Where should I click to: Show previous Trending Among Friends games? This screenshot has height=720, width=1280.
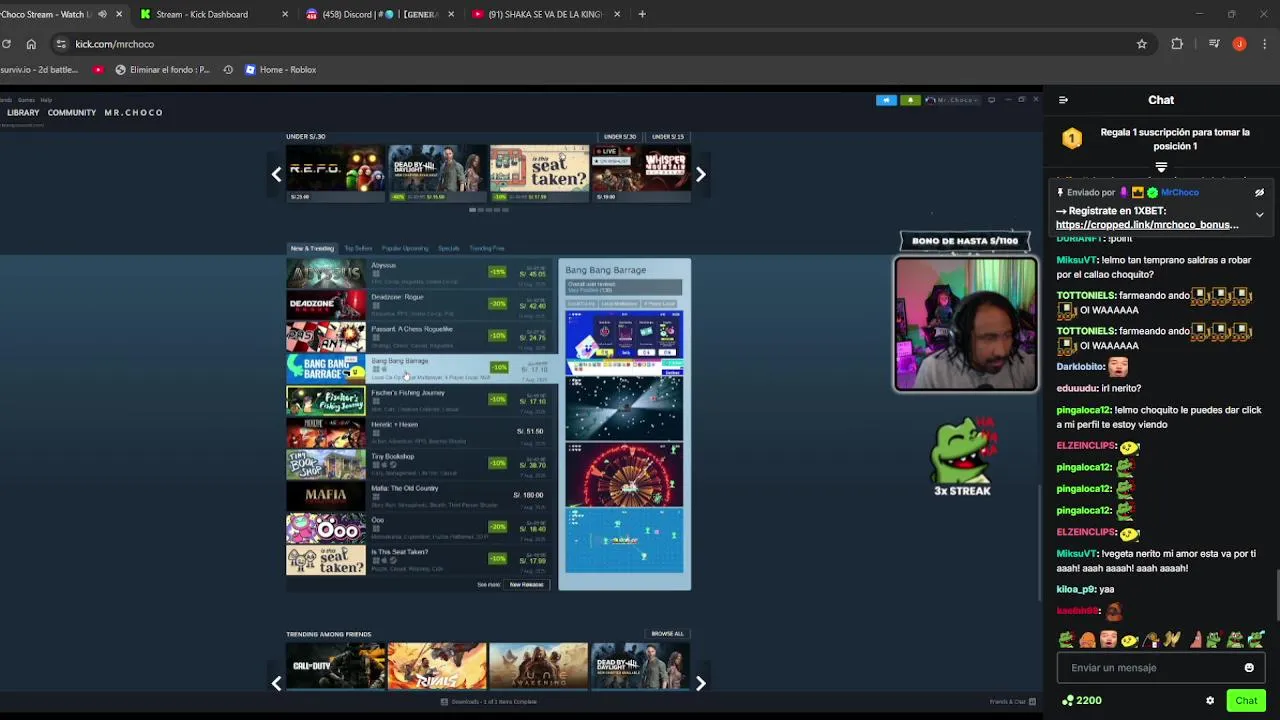pyautogui.click(x=277, y=683)
